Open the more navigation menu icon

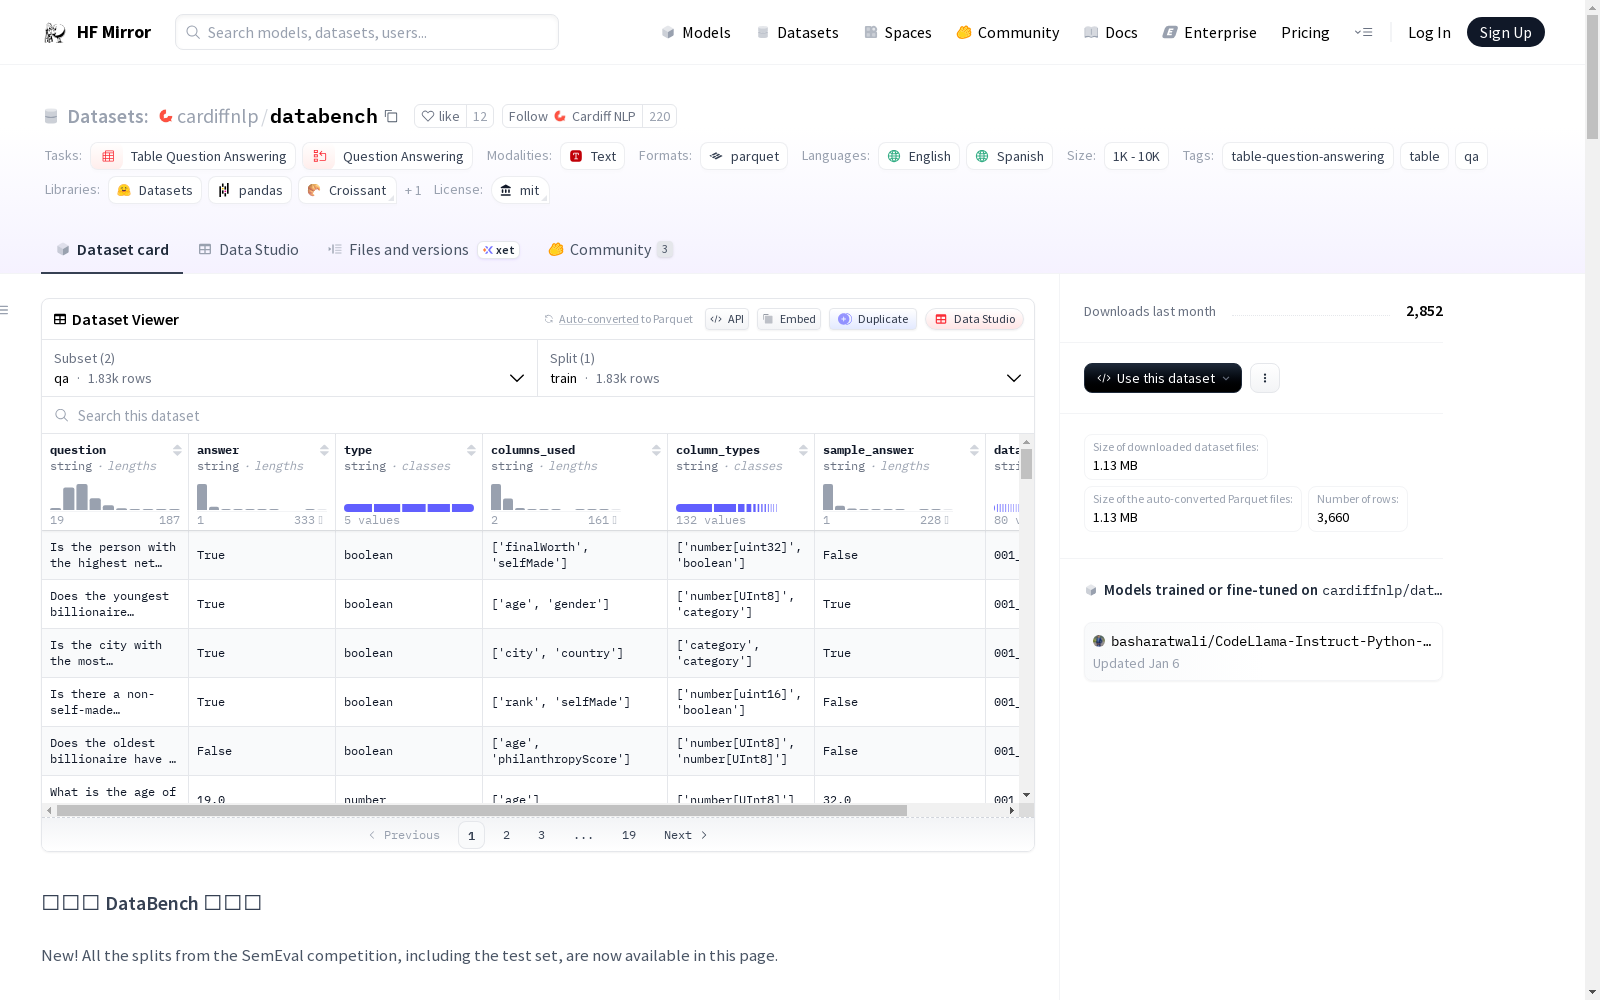click(x=1363, y=33)
